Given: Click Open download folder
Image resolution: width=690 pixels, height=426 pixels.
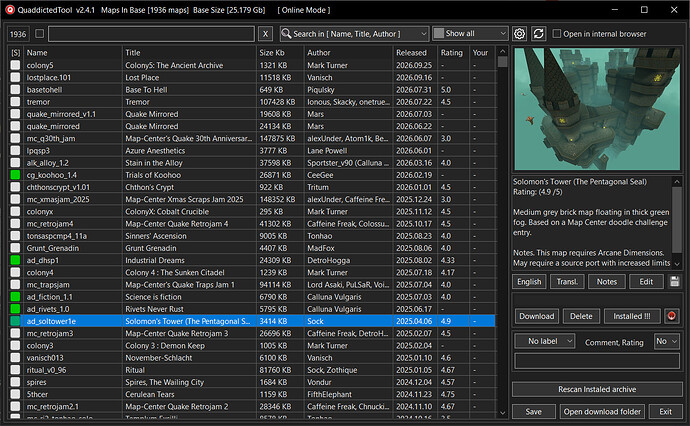Looking at the screenshot, I should pos(602,411).
